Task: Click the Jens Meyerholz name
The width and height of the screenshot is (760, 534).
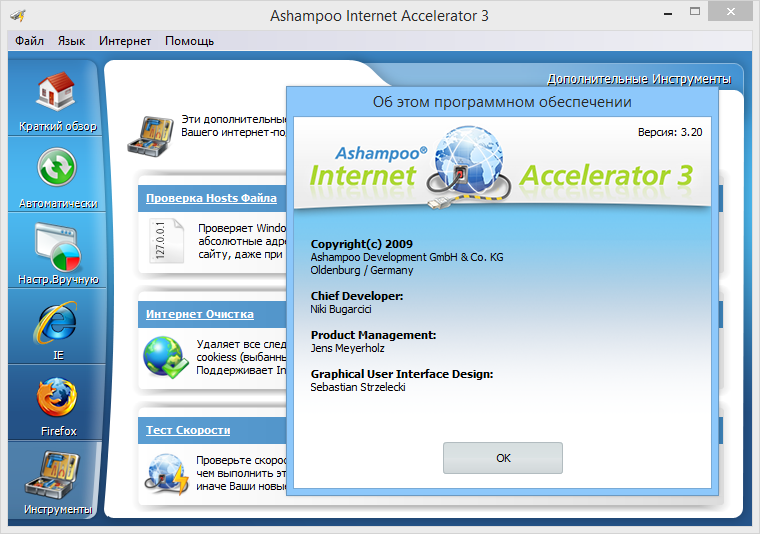Action: point(348,348)
